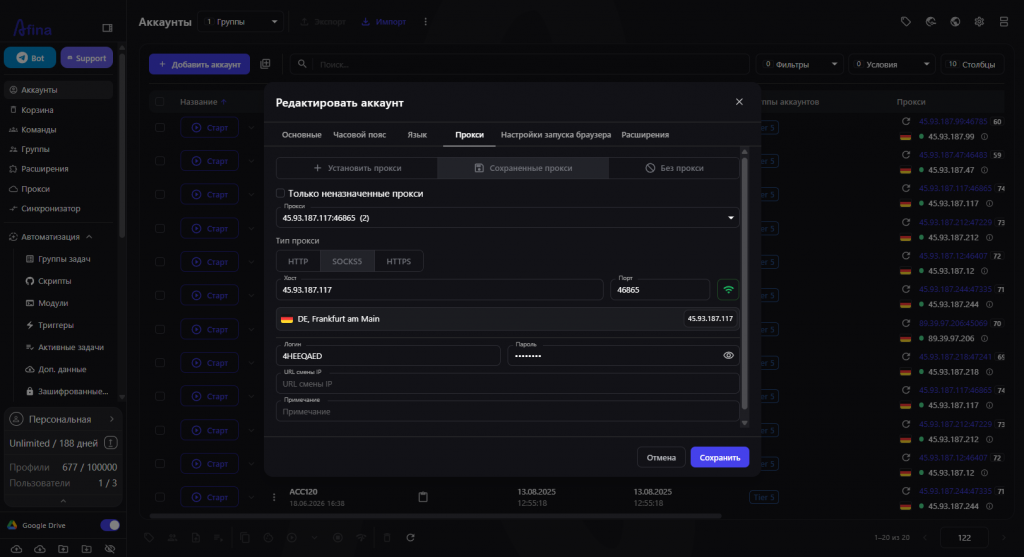Open Синхронизатор in the sidebar
The image size is (1024, 557).
pos(50,208)
